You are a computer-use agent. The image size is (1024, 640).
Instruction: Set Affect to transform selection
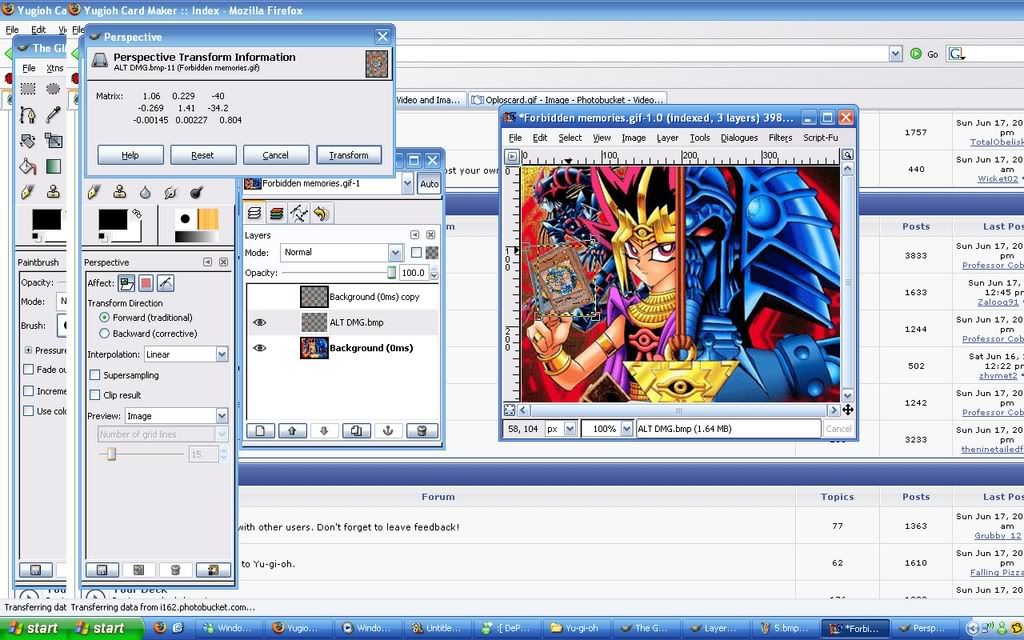(146, 283)
